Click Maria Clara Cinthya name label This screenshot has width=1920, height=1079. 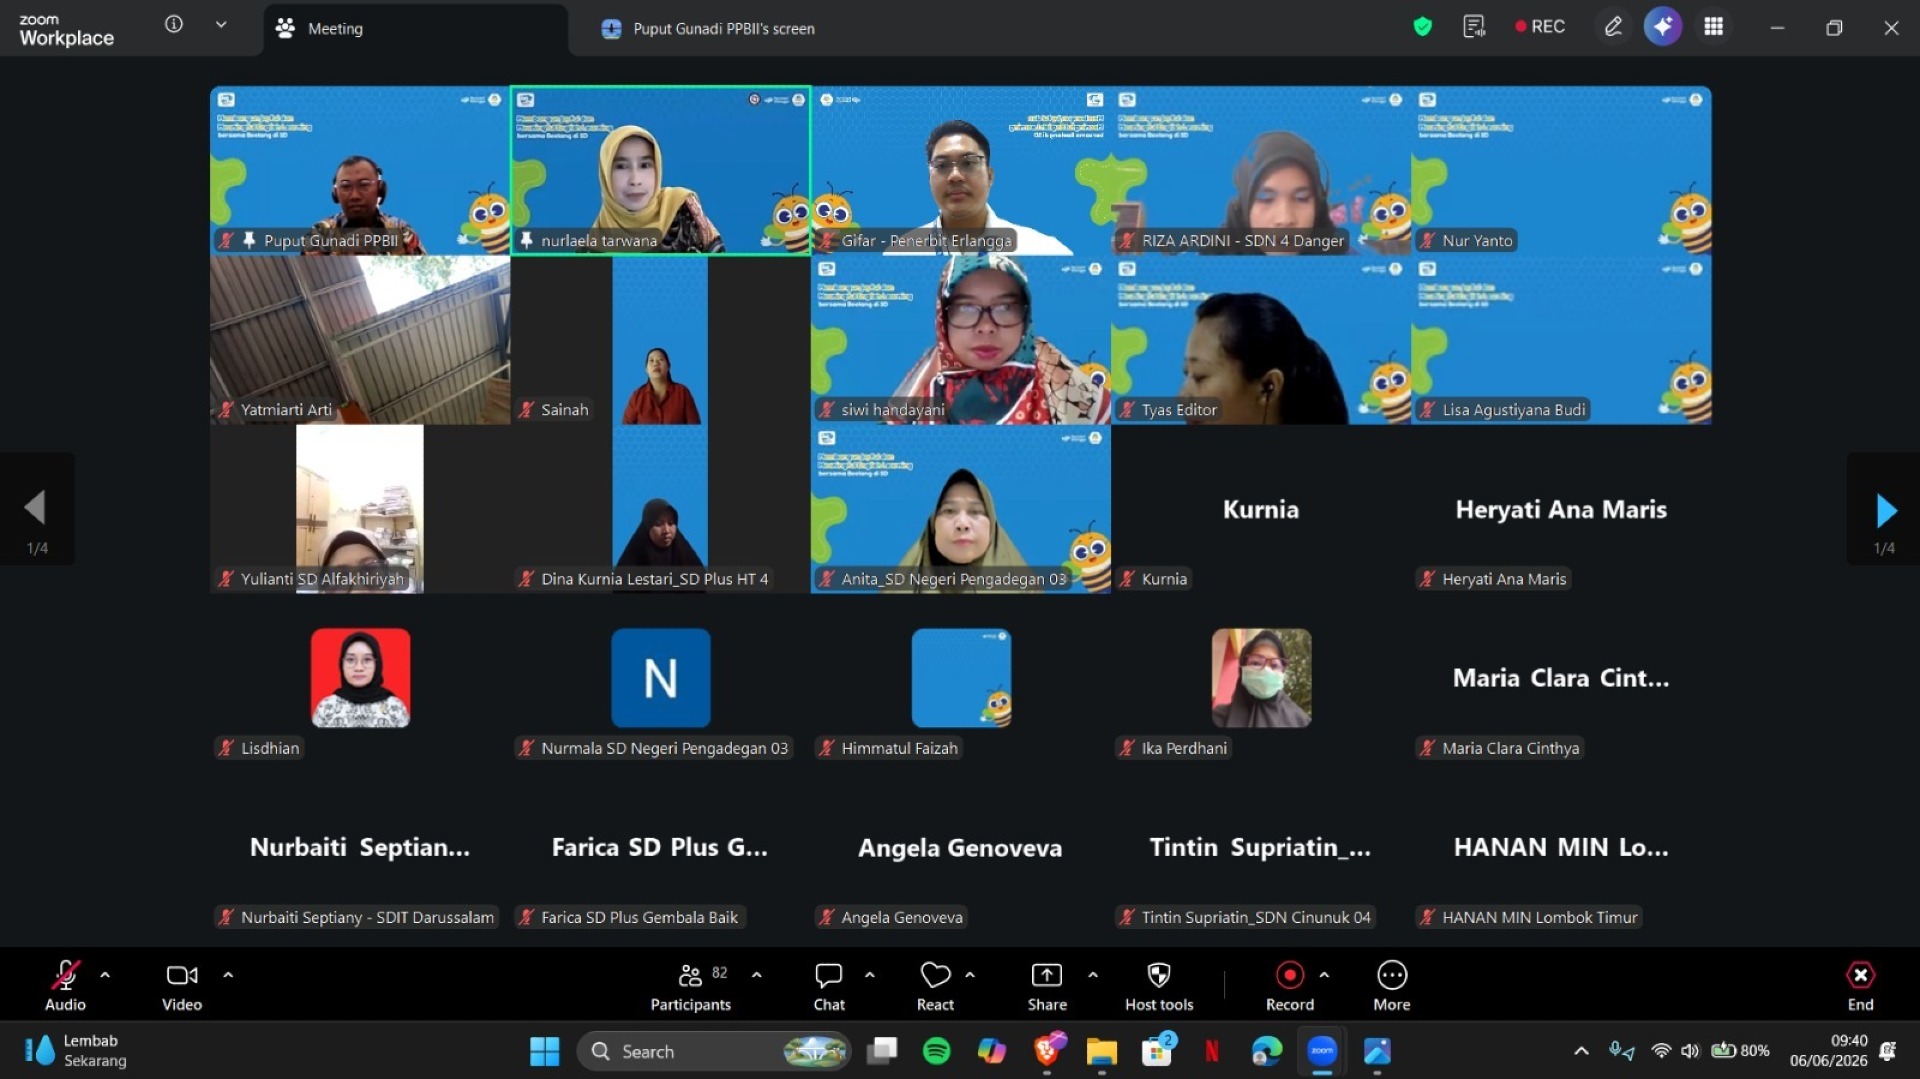point(1500,748)
